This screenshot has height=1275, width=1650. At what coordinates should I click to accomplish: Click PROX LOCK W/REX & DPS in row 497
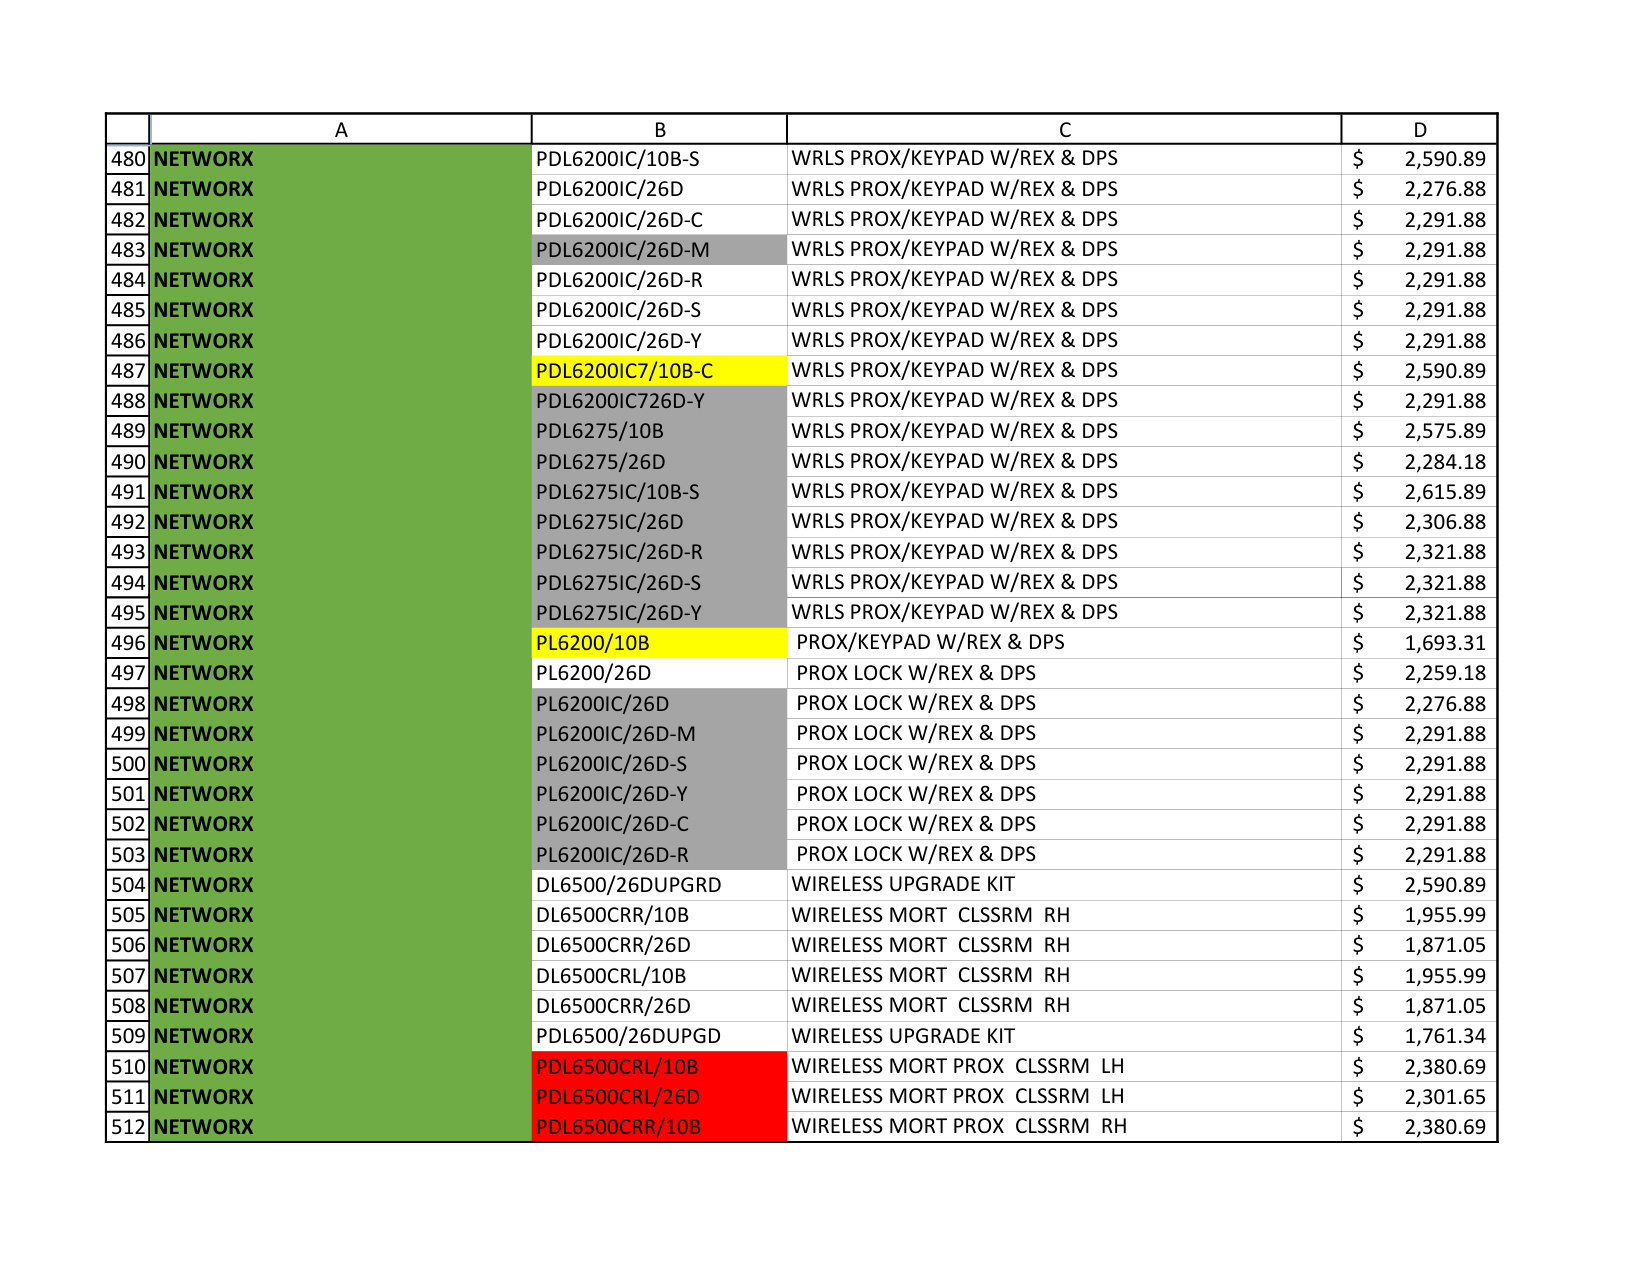(x=1064, y=673)
